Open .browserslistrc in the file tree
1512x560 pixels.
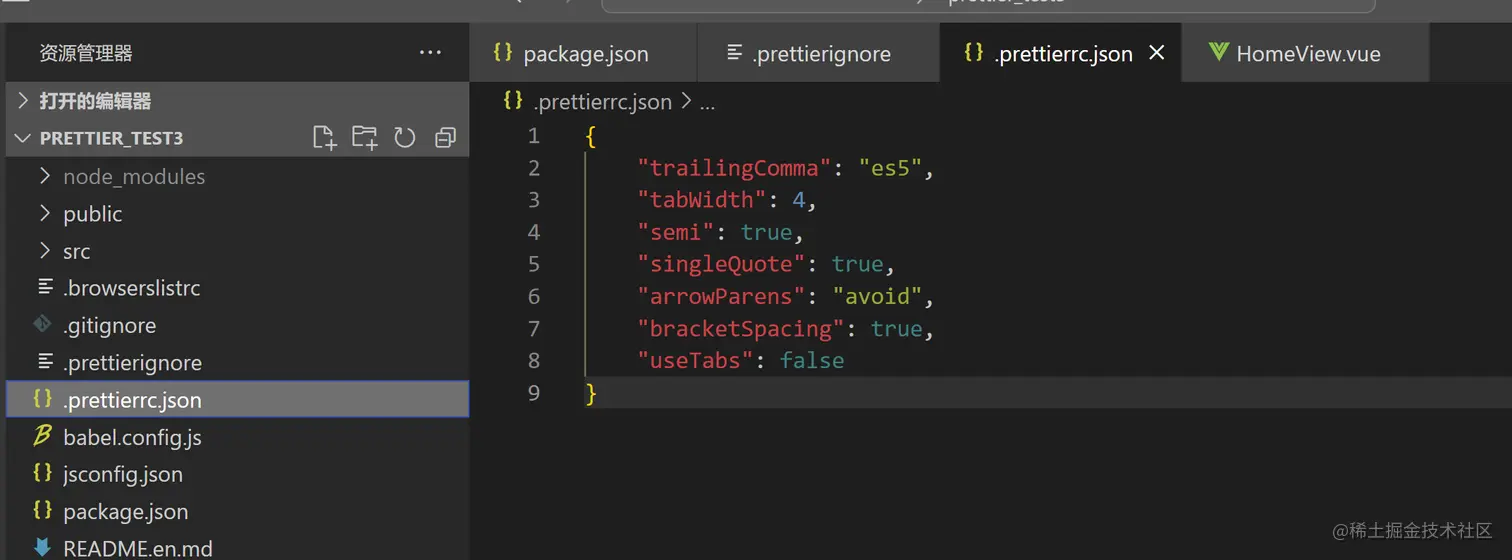click(131, 288)
